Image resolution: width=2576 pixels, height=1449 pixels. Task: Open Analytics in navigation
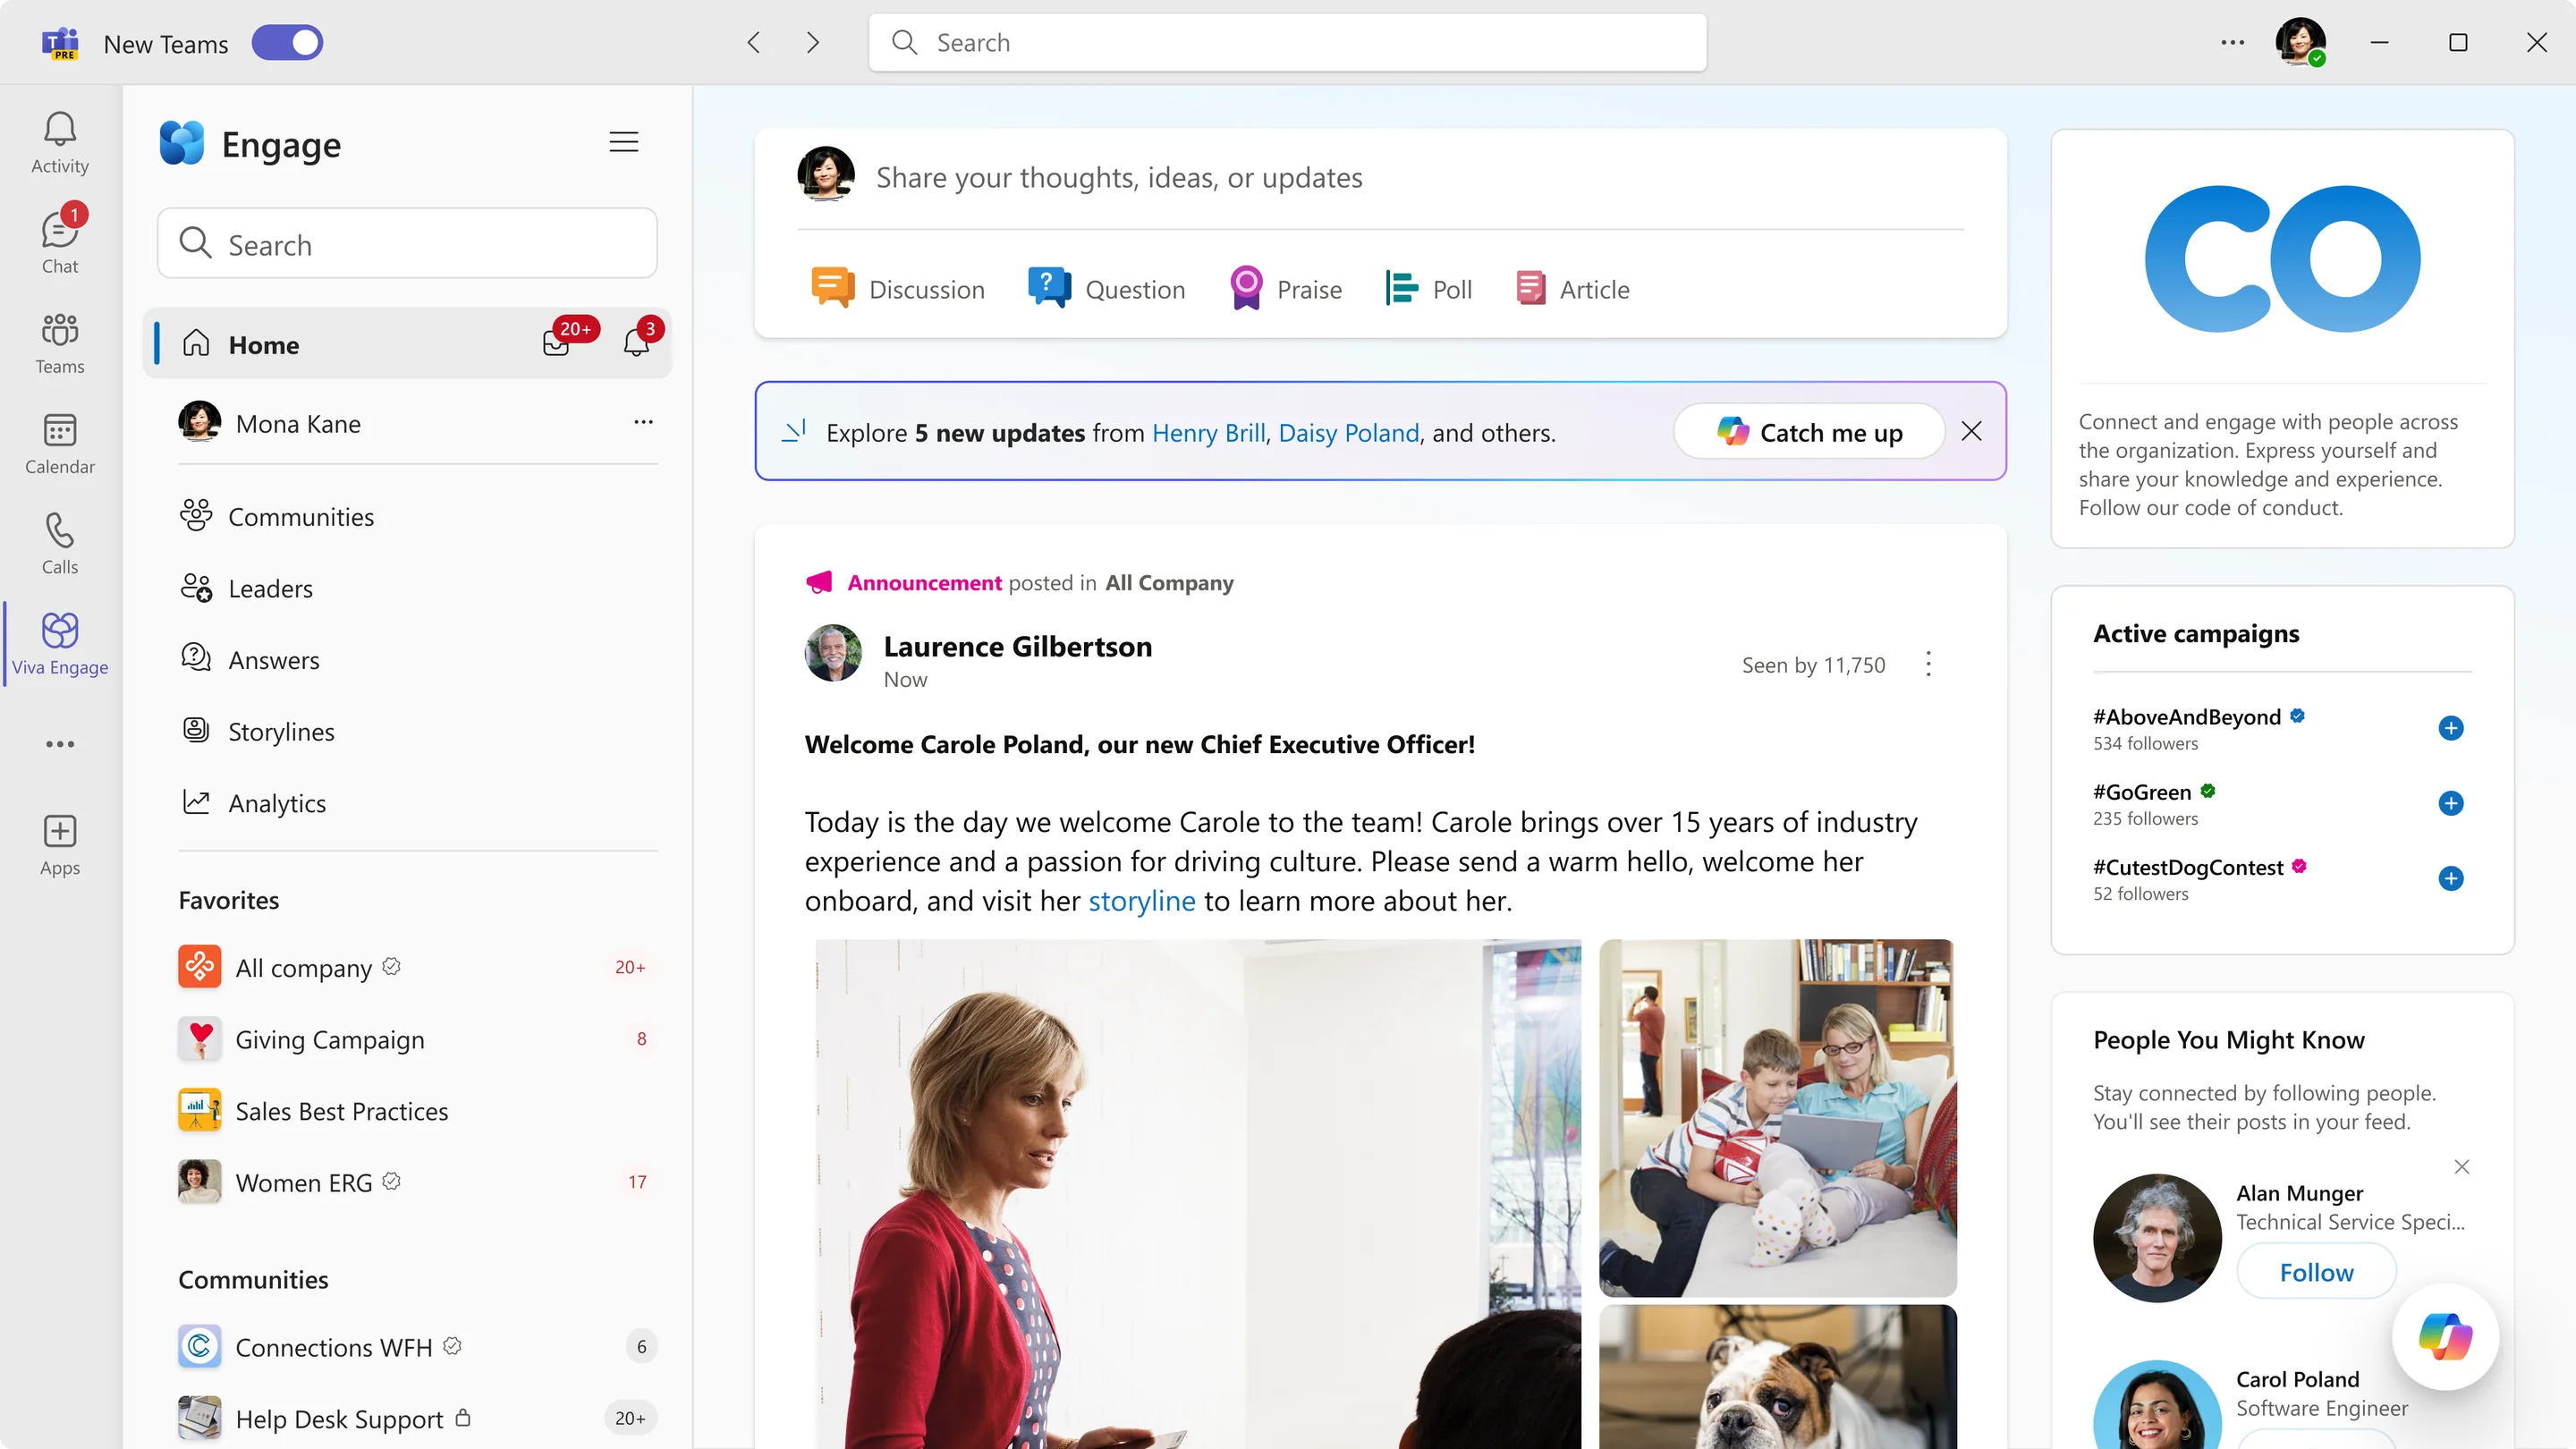(x=253, y=802)
